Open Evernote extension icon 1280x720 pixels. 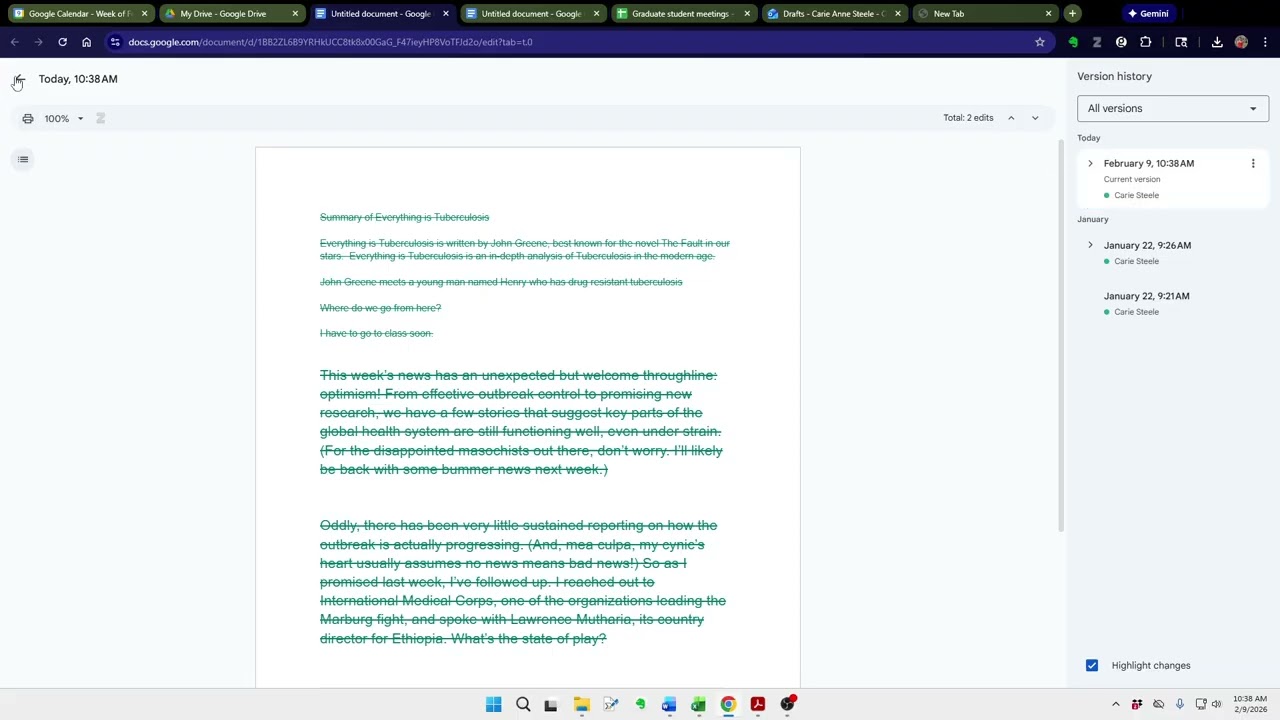(1073, 42)
